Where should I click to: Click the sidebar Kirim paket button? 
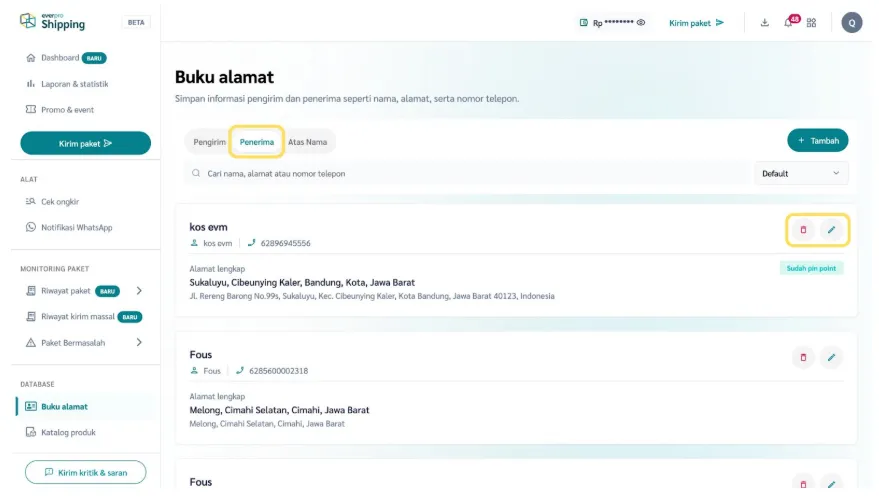(x=85, y=143)
